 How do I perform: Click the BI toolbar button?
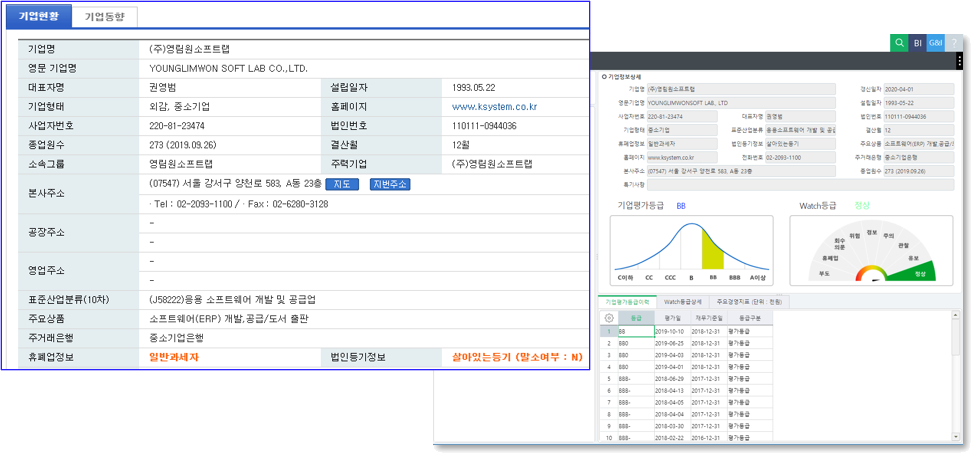917,43
